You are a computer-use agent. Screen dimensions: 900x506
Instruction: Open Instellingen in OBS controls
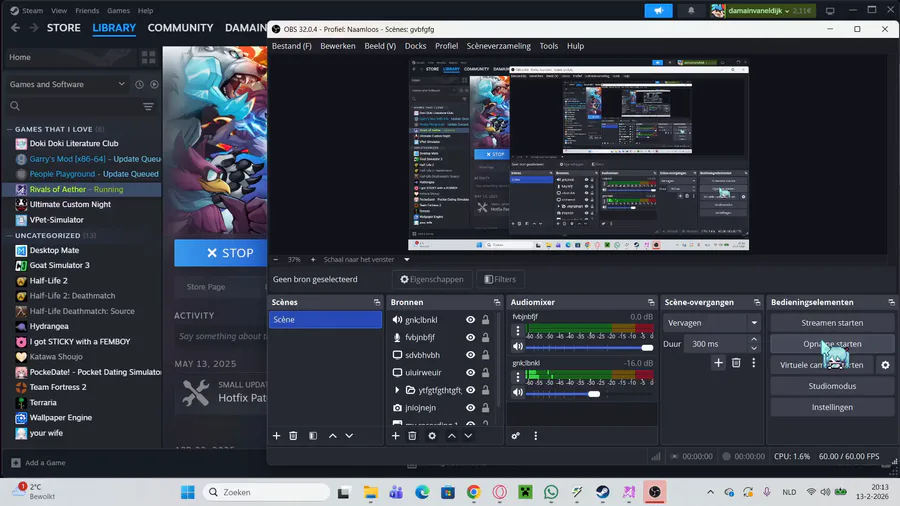pos(832,407)
